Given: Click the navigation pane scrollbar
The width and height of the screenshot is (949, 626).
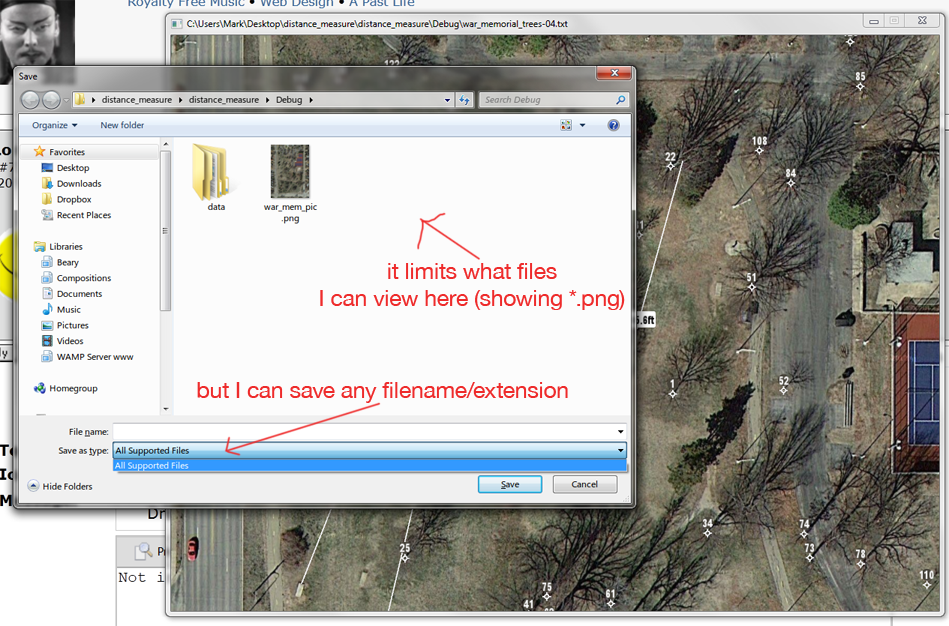Looking at the screenshot, I should click(166, 230).
